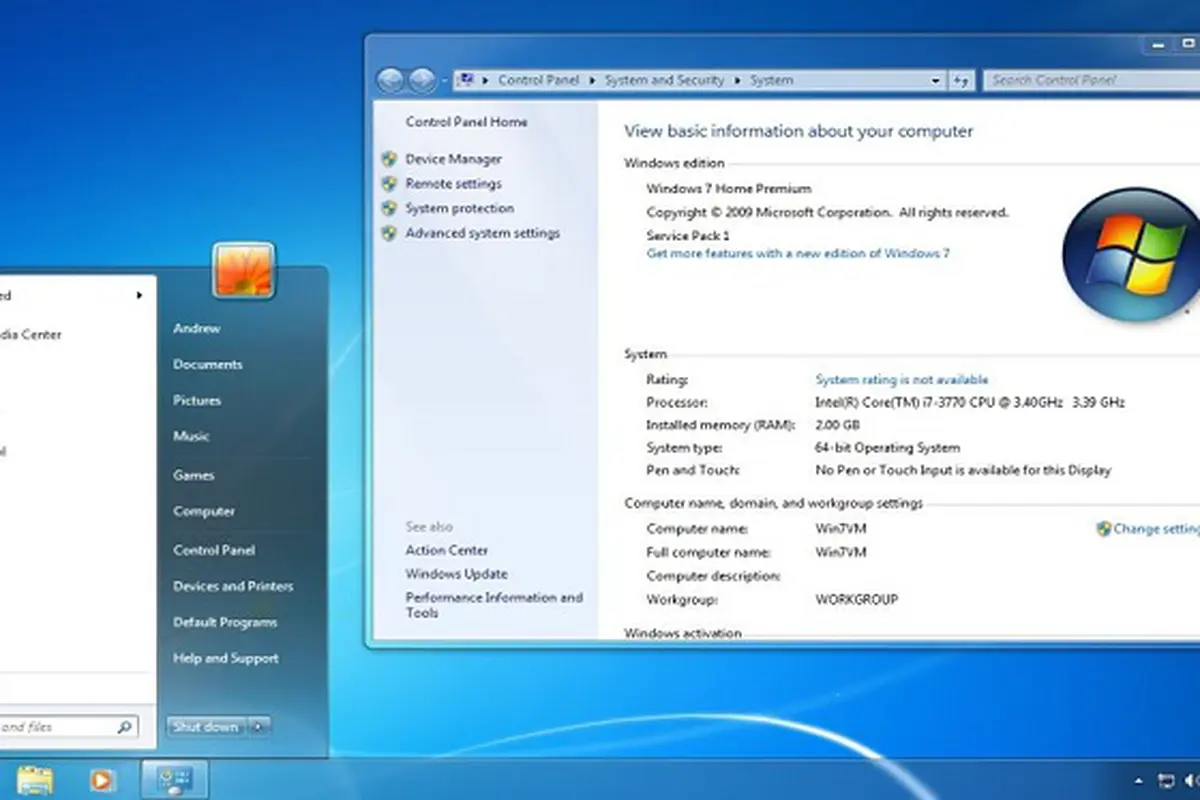
Task: Launch Windows Media Player from taskbar
Action: 101,780
